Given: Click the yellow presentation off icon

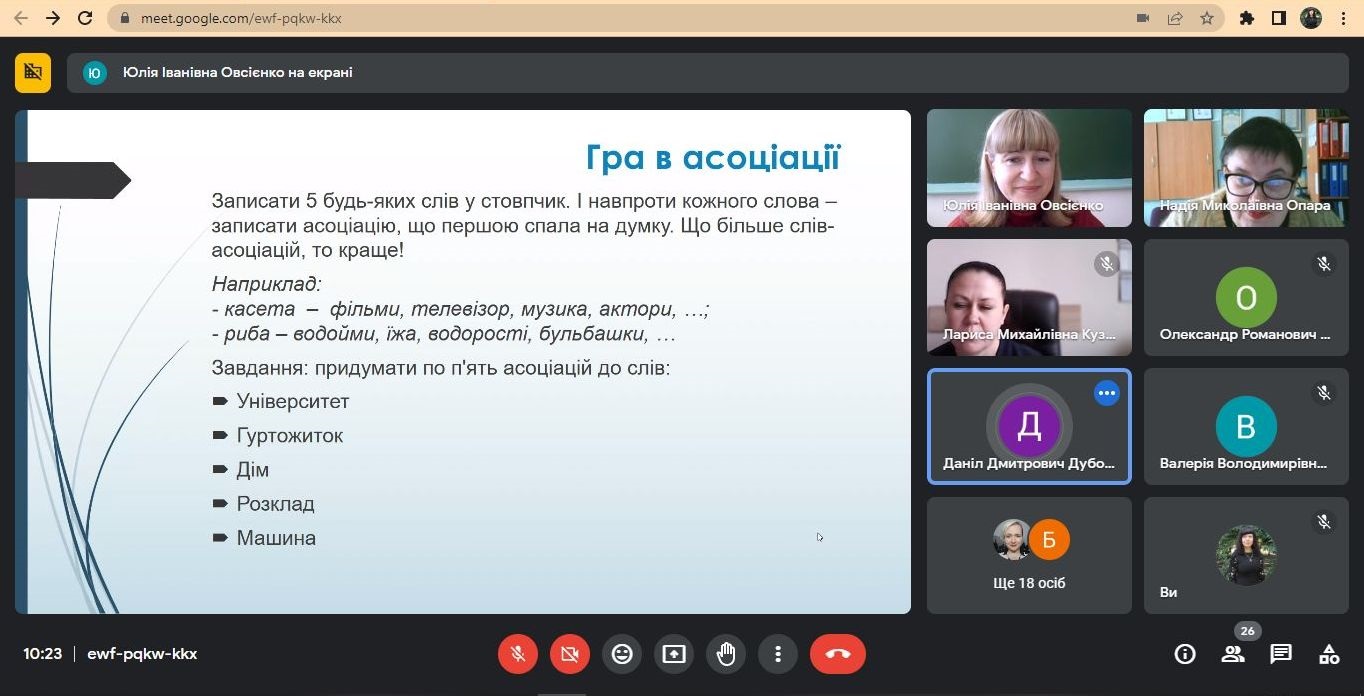Looking at the screenshot, I should (x=33, y=72).
